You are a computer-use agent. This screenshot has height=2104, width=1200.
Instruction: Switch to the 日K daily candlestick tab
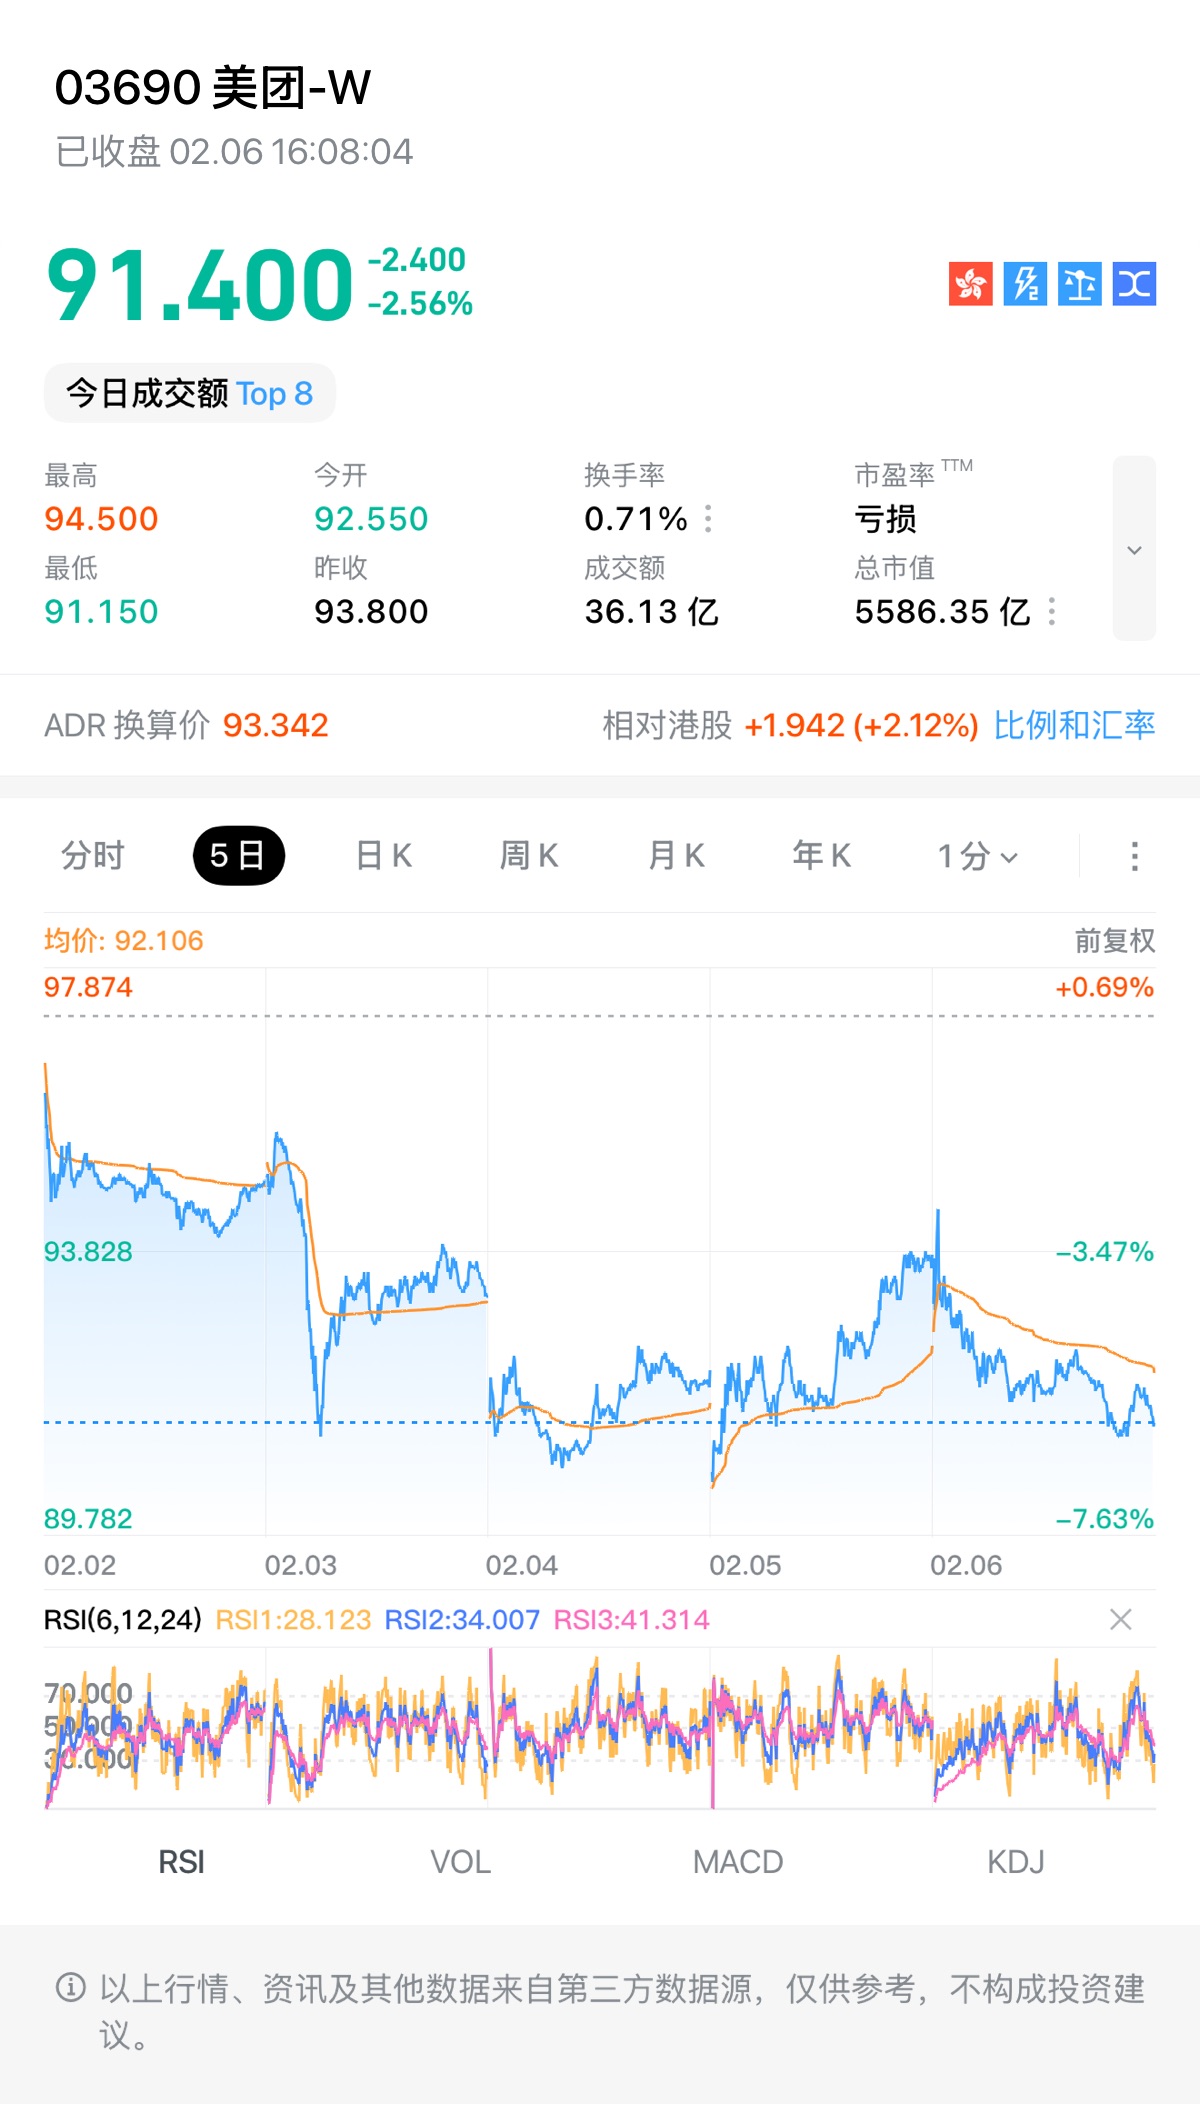pyautogui.click(x=384, y=856)
